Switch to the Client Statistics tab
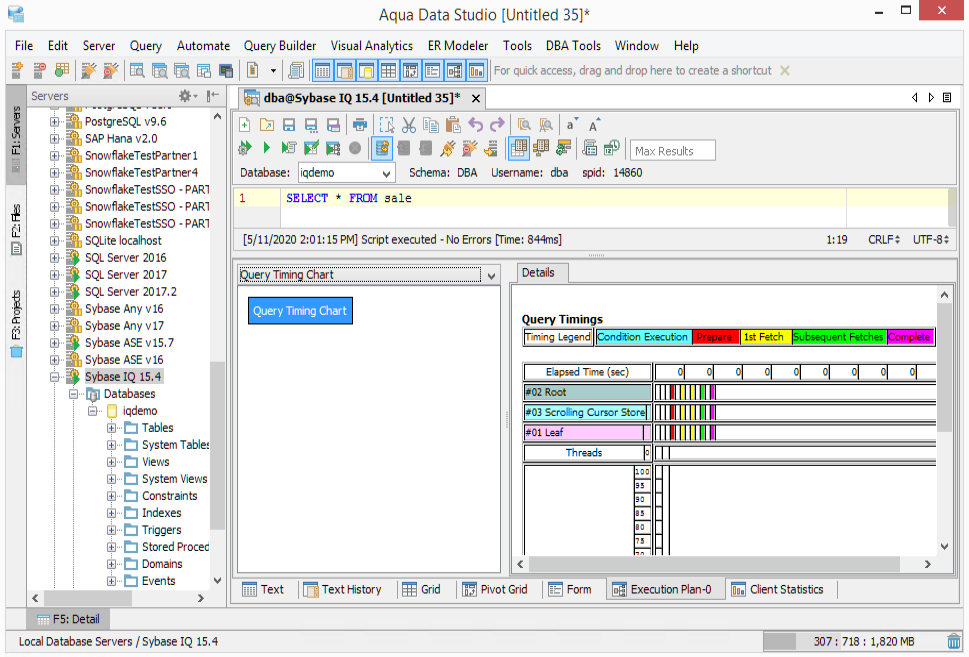Viewport: 969px width, 657px height. point(777,589)
